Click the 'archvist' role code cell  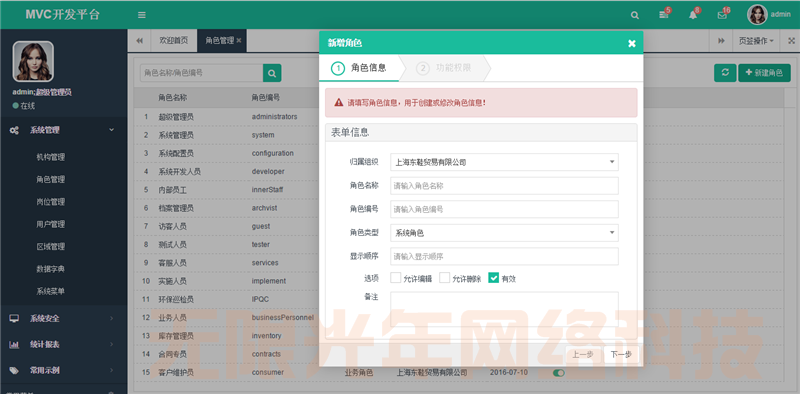pyautogui.click(x=264, y=208)
